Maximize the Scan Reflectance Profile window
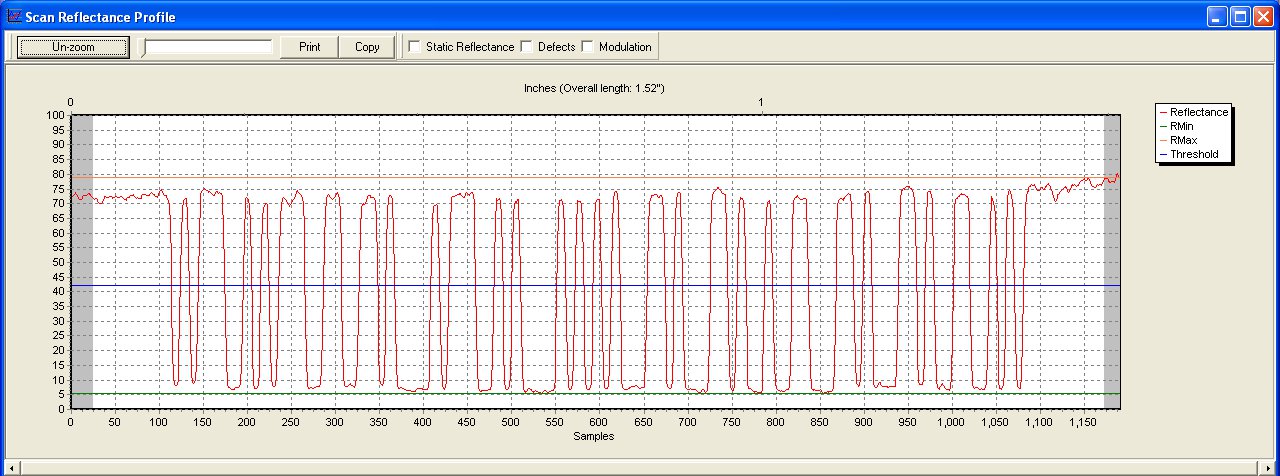This screenshot has height=476, width=1280. pyautogui.click(x=1240, y=17)
